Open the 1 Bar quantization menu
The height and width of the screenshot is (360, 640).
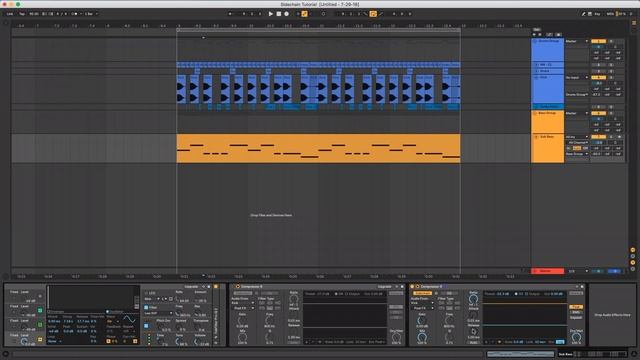tap(90, 14)
